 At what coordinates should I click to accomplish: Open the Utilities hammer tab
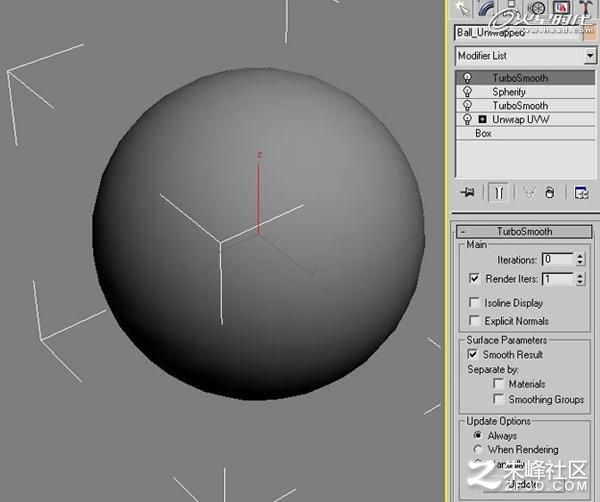click(x=585, y=8)
